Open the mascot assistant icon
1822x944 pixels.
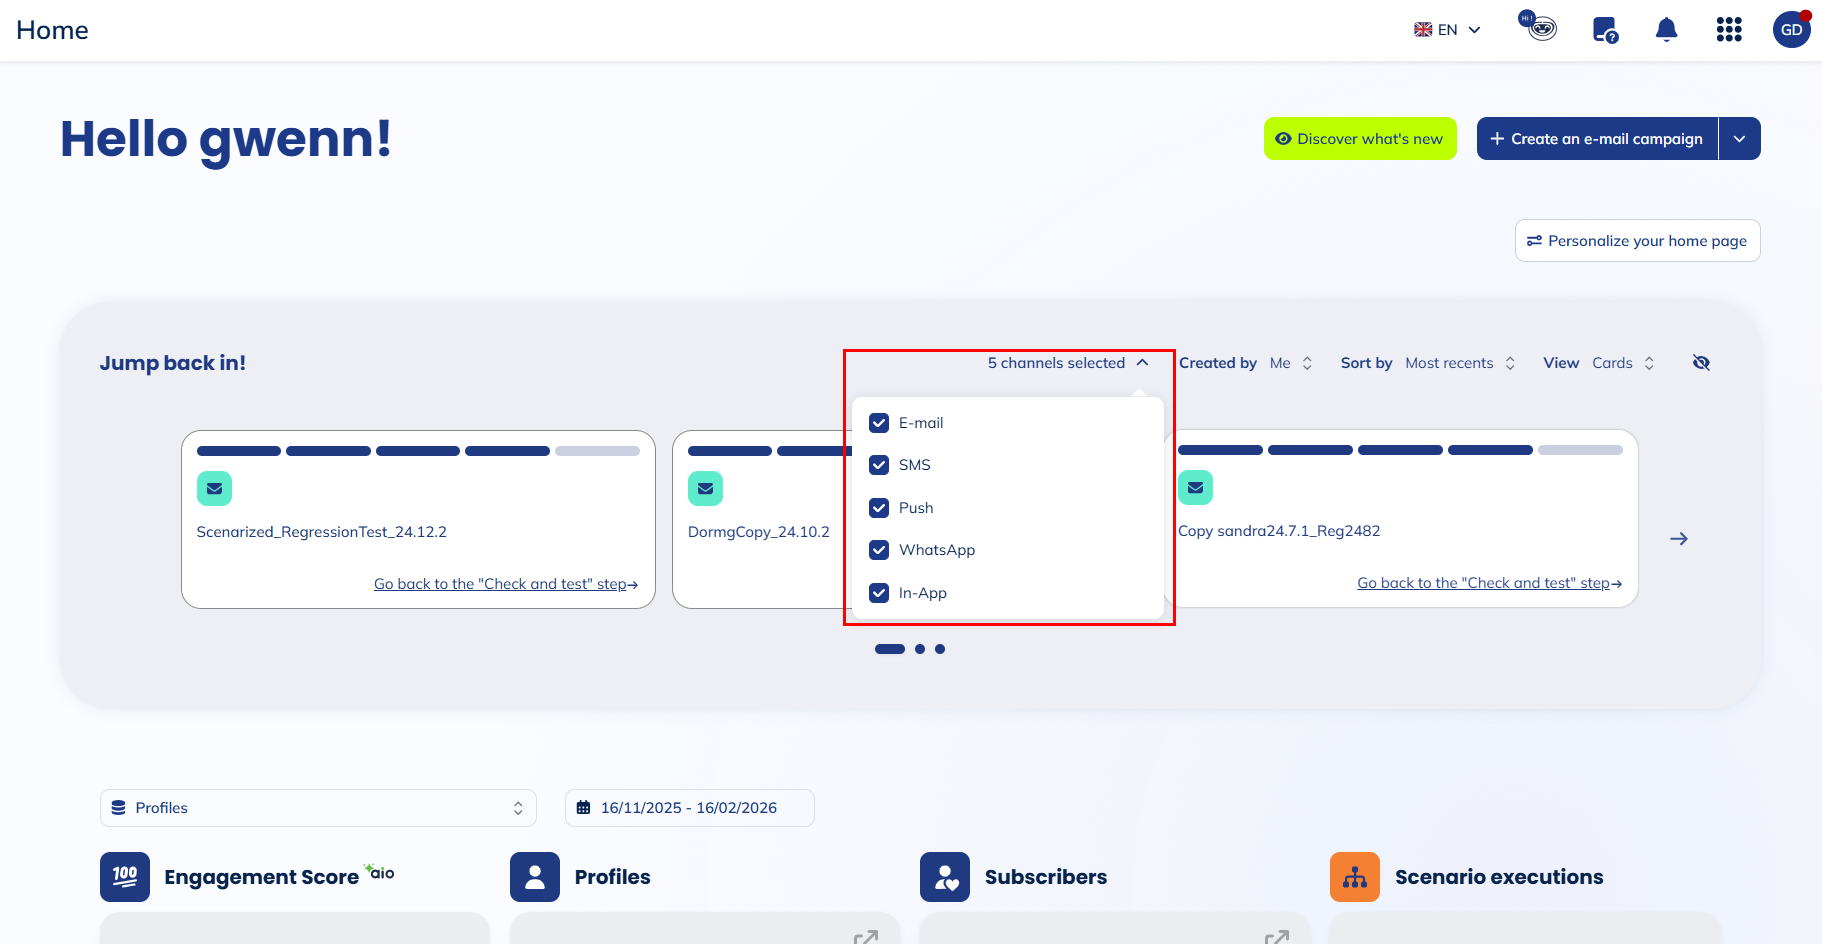(x=1540, y=27)
